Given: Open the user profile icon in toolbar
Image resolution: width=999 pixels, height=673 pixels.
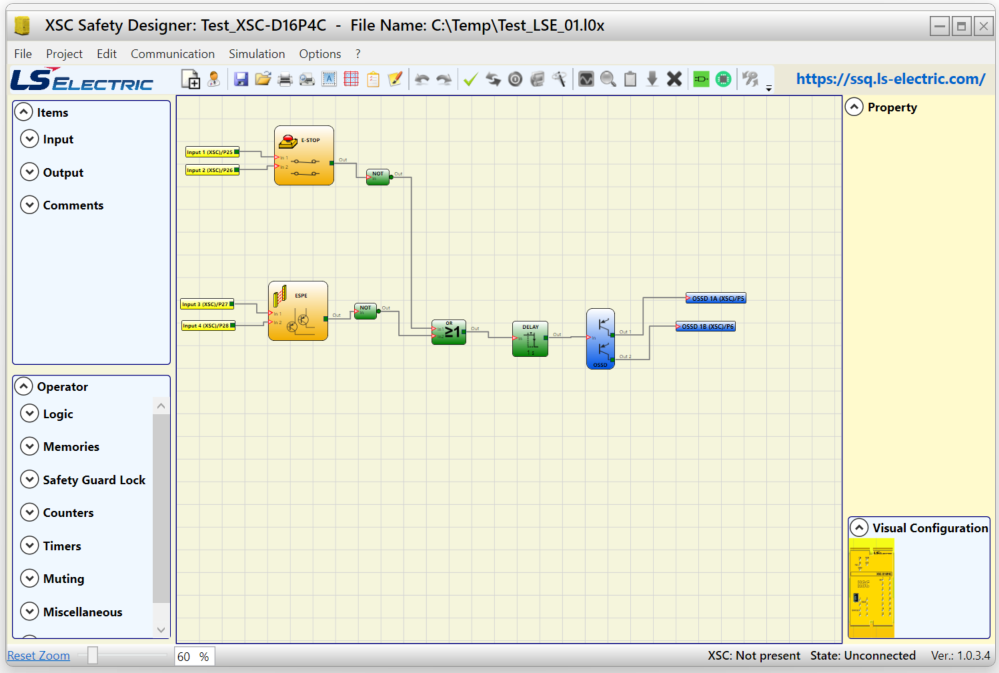Looking at the screenshot, I should [x=213, y=79].
